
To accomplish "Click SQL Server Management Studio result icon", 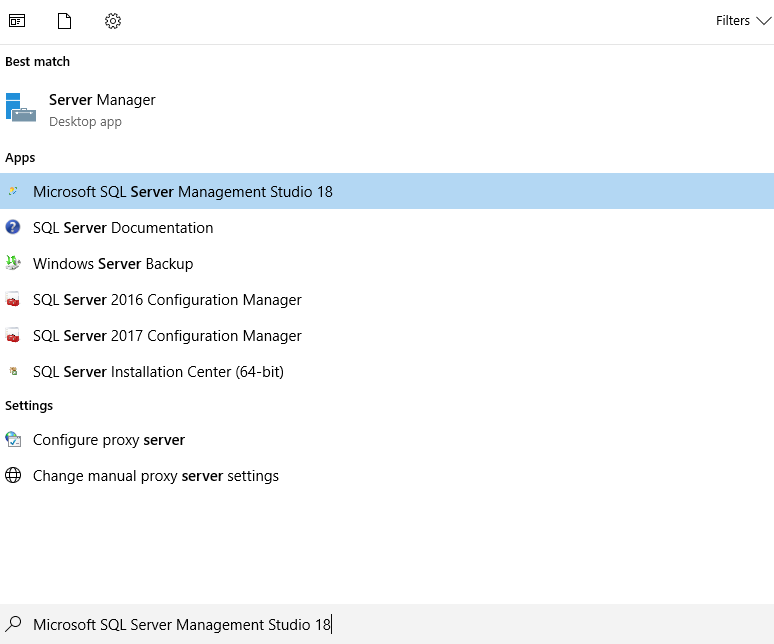I will [x=13, y=191].
